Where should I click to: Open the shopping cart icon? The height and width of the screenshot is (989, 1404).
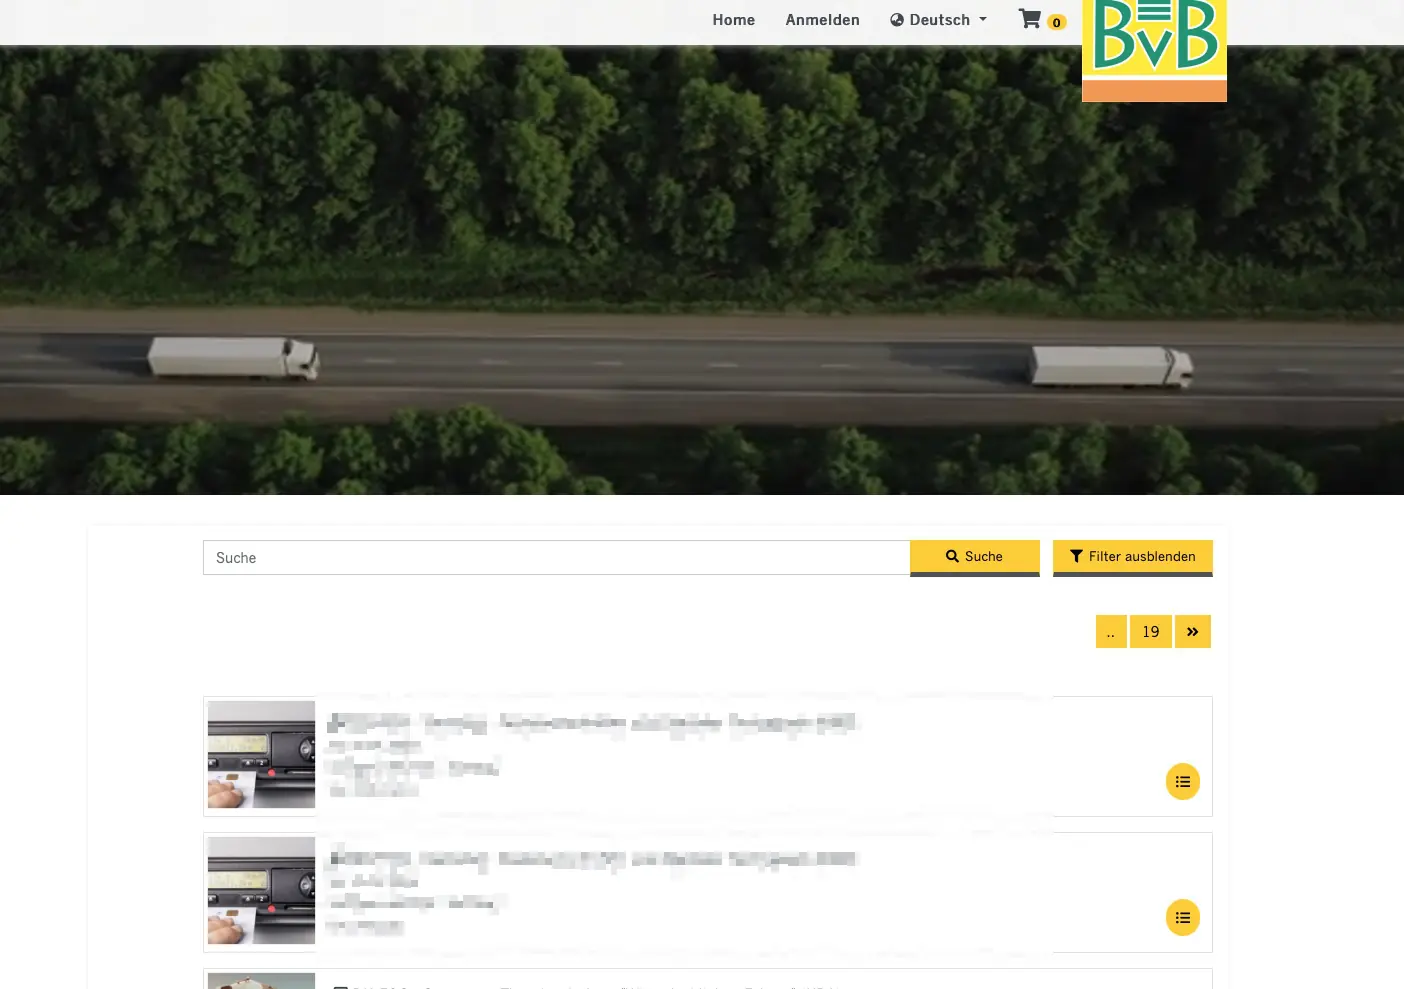point(1029,19)
